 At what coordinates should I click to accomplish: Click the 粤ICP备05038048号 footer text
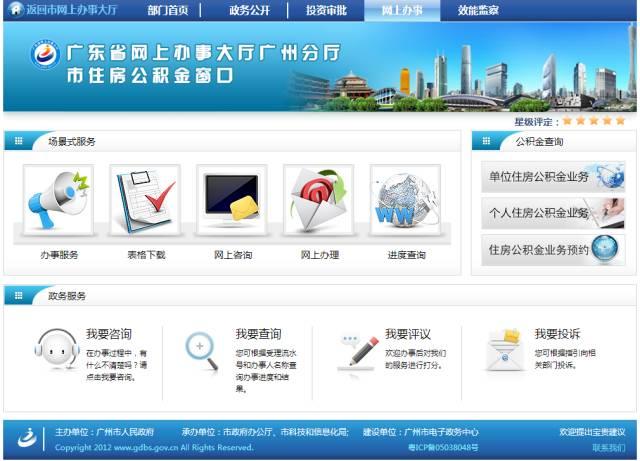[x=443, y=448]
